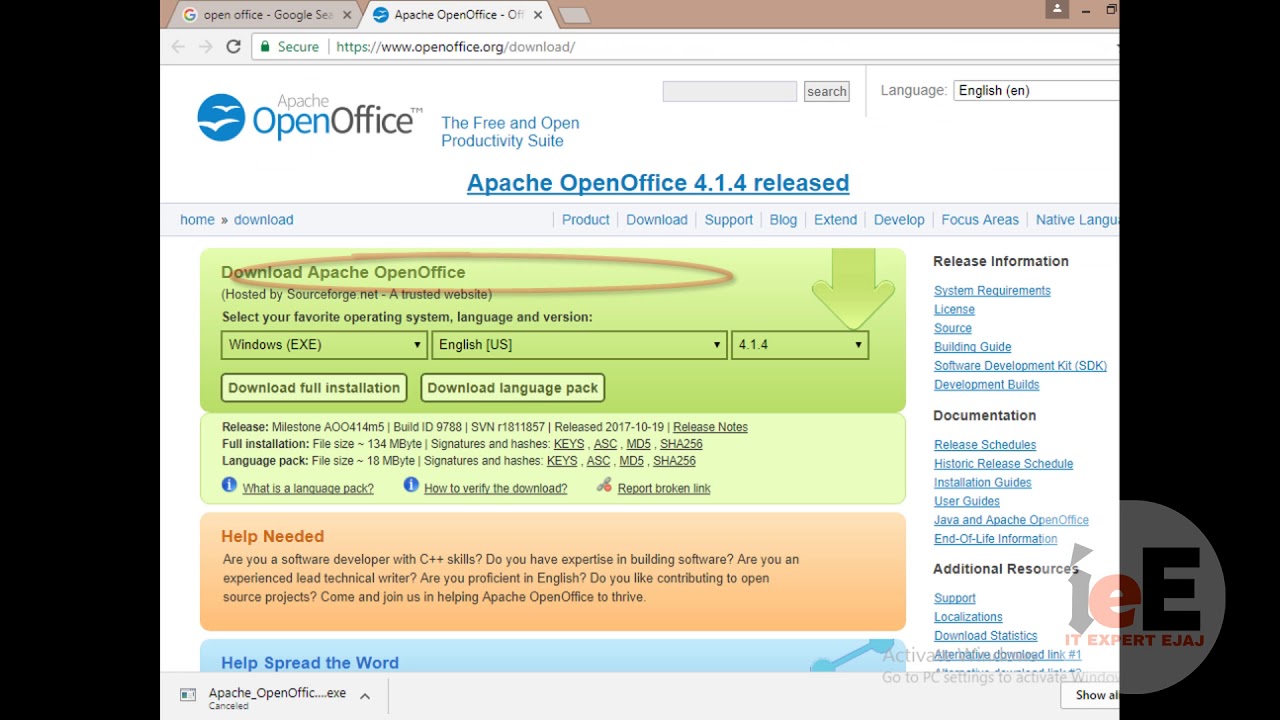The width and height of the screenshot is (1280, 720).
Task: Open How to verify the download link
Action: coord(495,489)
